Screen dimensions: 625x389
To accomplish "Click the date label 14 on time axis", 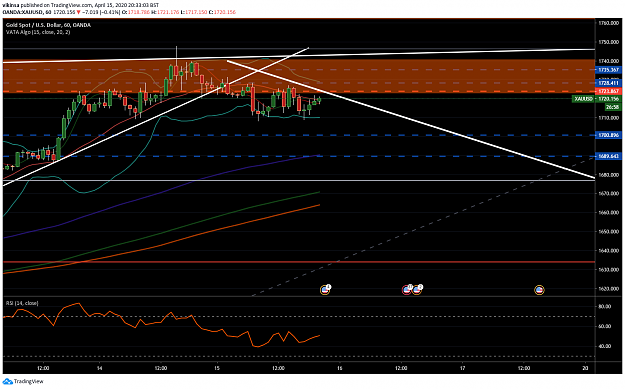I will pos(100,368).
